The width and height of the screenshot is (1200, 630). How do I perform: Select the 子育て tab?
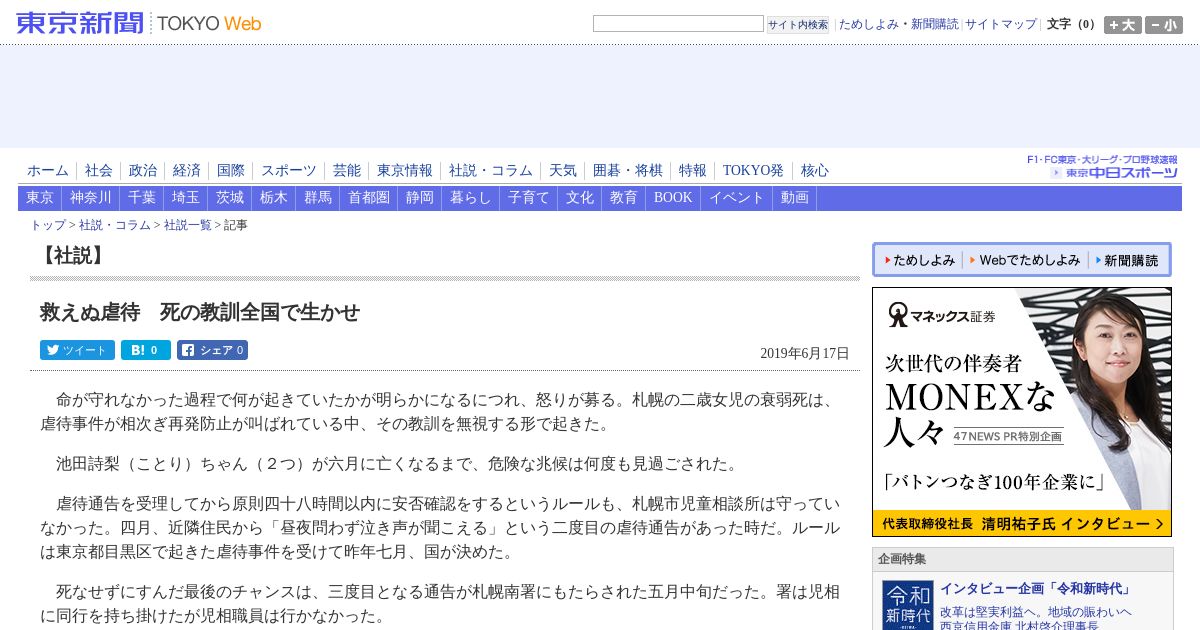point(529,198)
